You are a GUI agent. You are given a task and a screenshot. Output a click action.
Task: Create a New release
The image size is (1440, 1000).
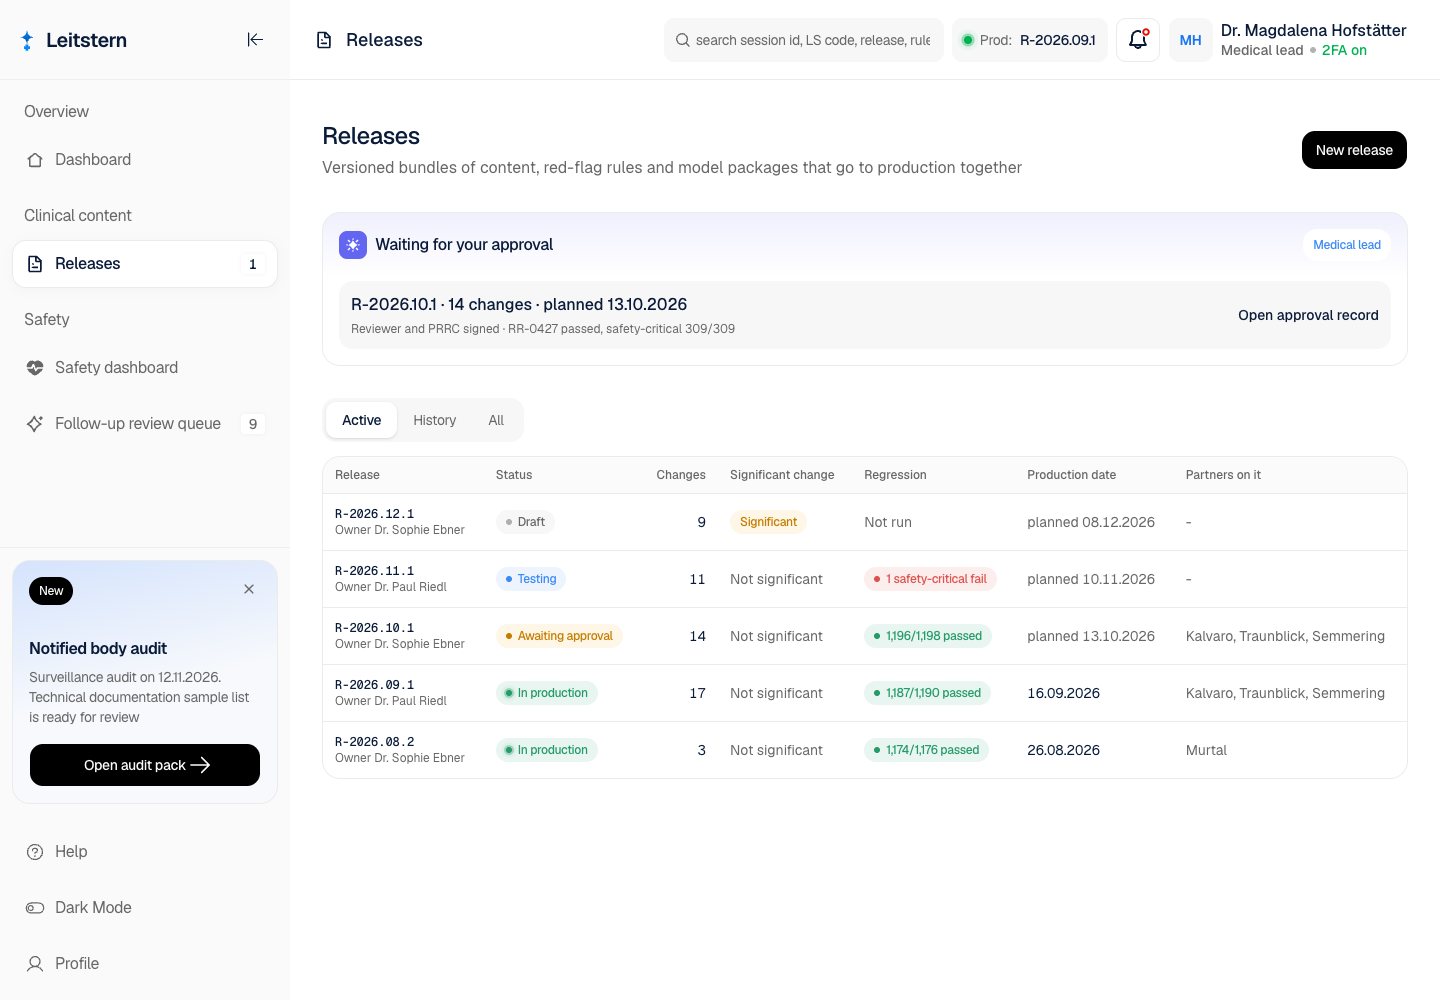(x=1354, y=150)
